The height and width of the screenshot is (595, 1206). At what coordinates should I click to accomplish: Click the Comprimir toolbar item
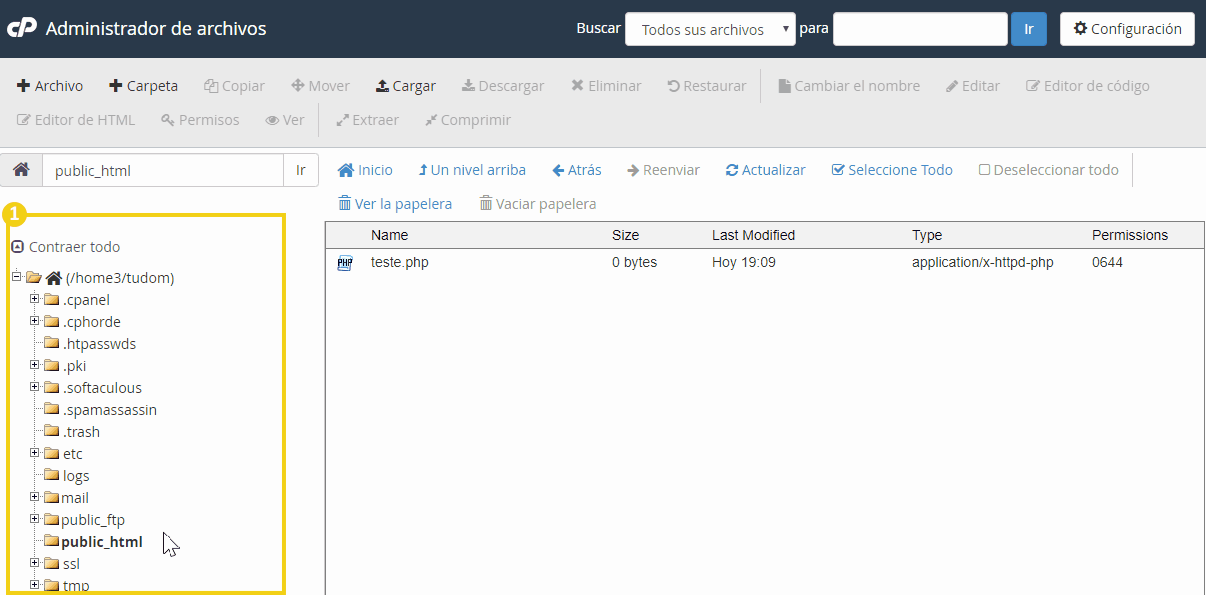[x=467, y=120]
